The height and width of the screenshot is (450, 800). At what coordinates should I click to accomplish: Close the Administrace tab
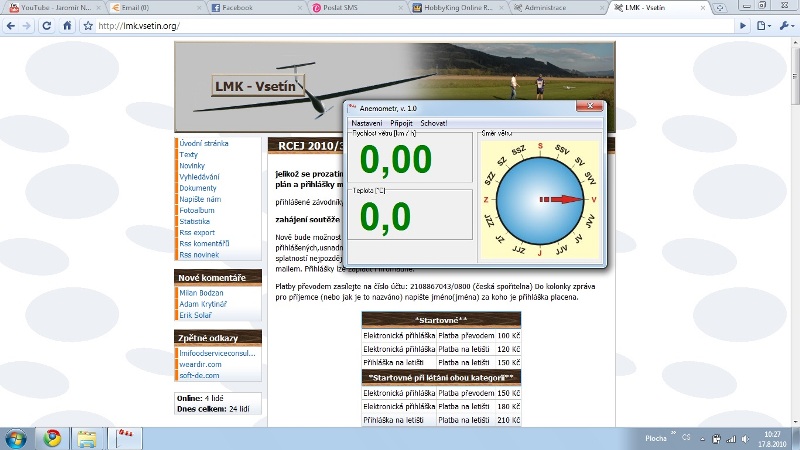point(602,8)
